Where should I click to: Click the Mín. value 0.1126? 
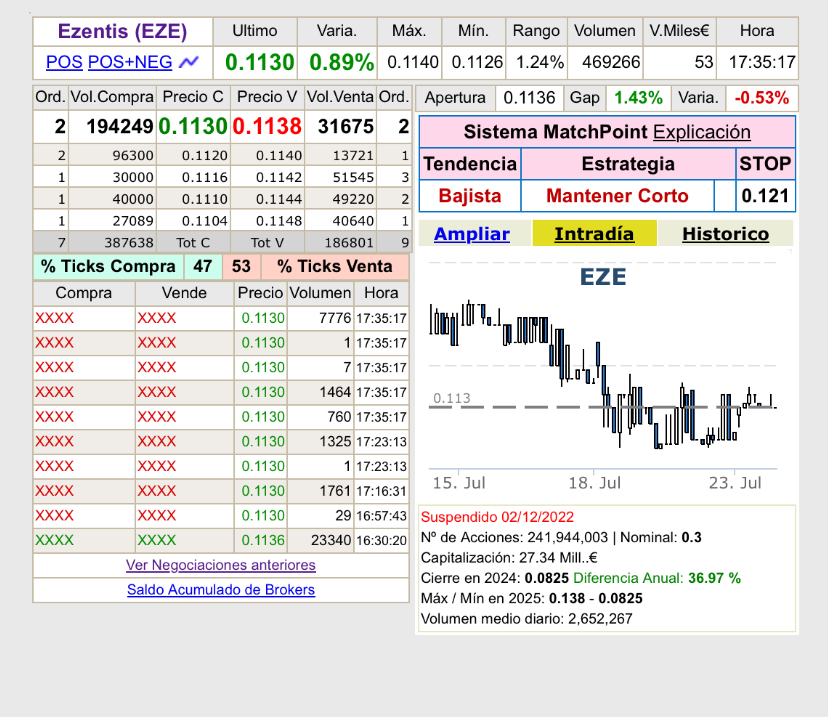point(477,62)
